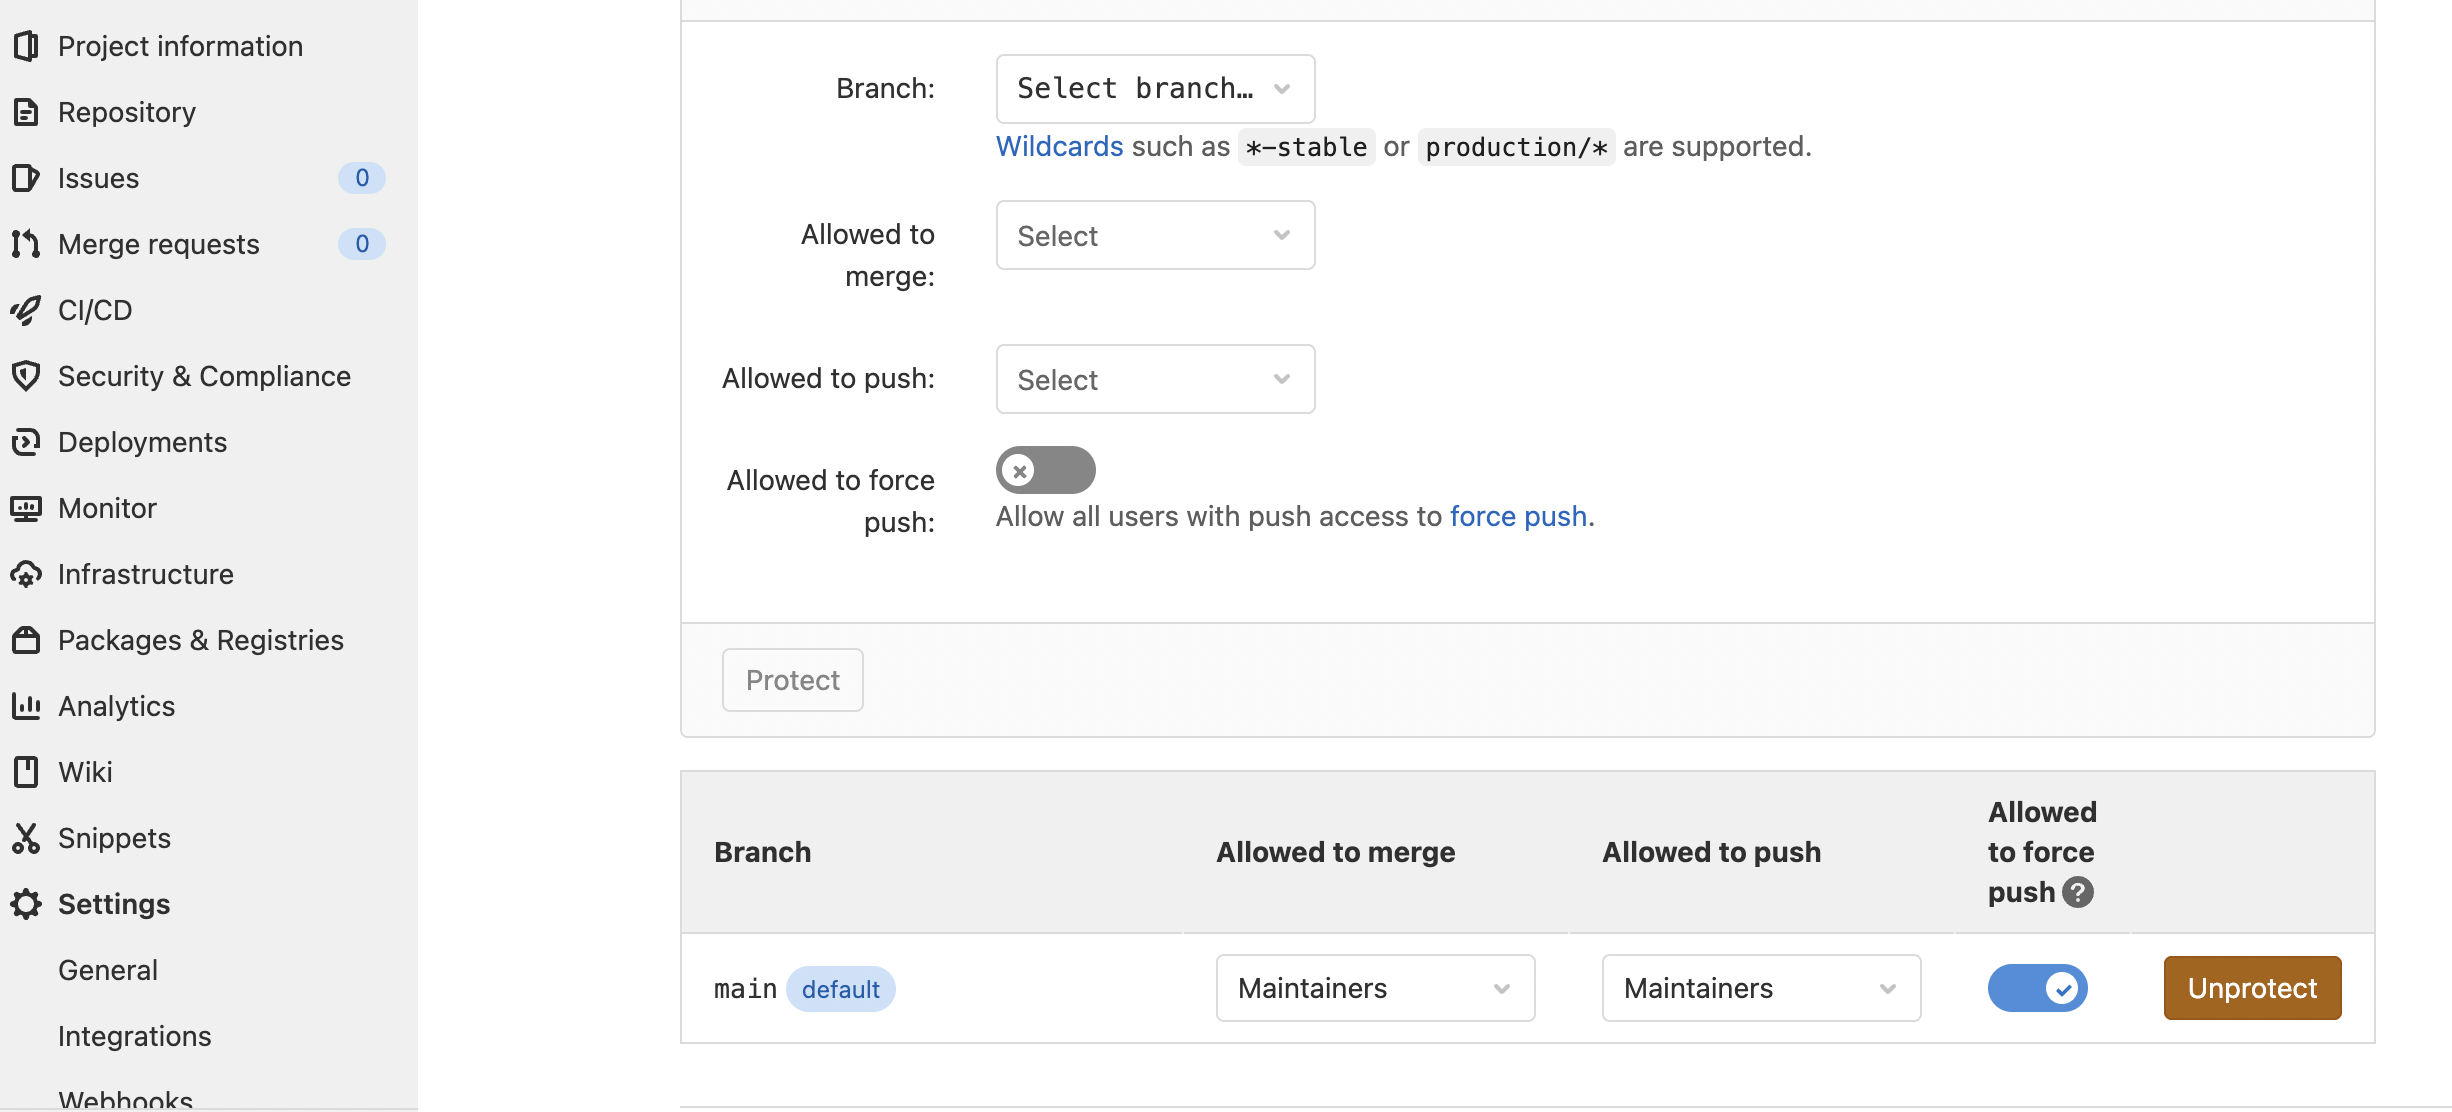The width and height of the screenshot is (2452, 1112).
Task: Click the force push help question icon
Action: [x=2078, y=892]
